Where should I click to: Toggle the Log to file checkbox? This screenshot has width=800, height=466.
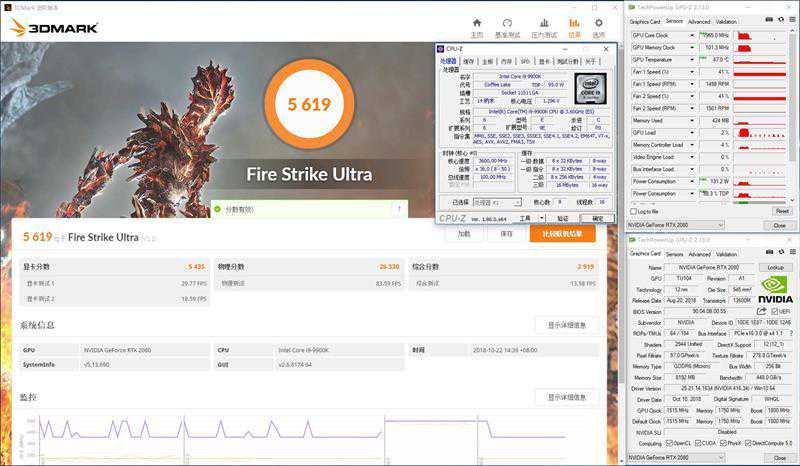pos(632,211)
